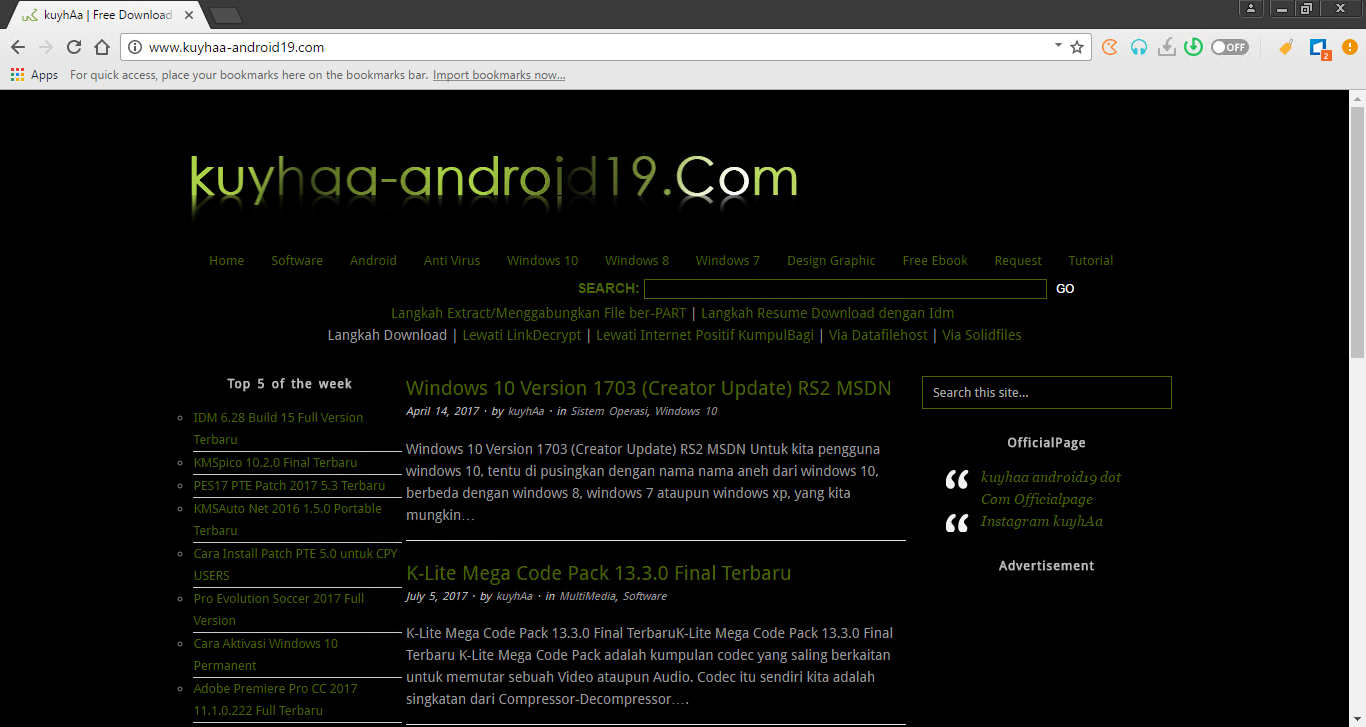Image resolution: width=1366 pixels, height=727 pixels.
Task: Open the blue extension with badge 2
Action: pyautogui.click(x=1318, y=48)
